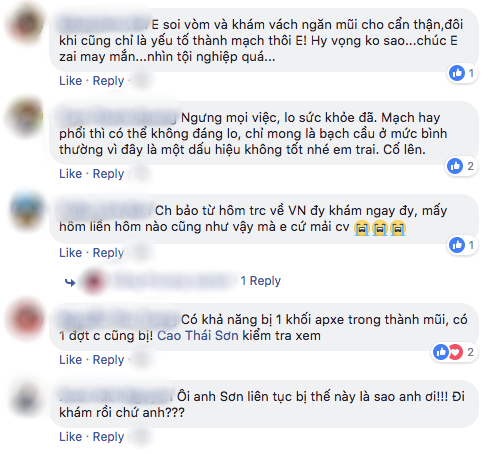Like the 'Ch bảo từ hôm trc' comment
The image size is (494, 454).
point(70,253)
